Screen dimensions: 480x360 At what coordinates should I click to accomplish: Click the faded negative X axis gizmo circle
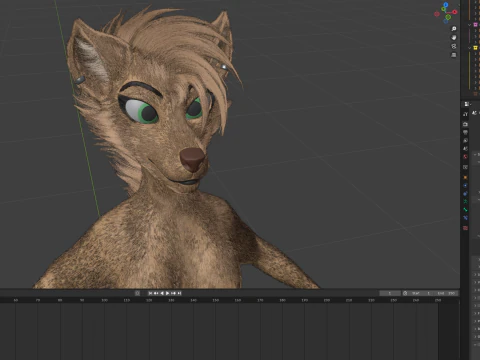(x=437, y=14)
